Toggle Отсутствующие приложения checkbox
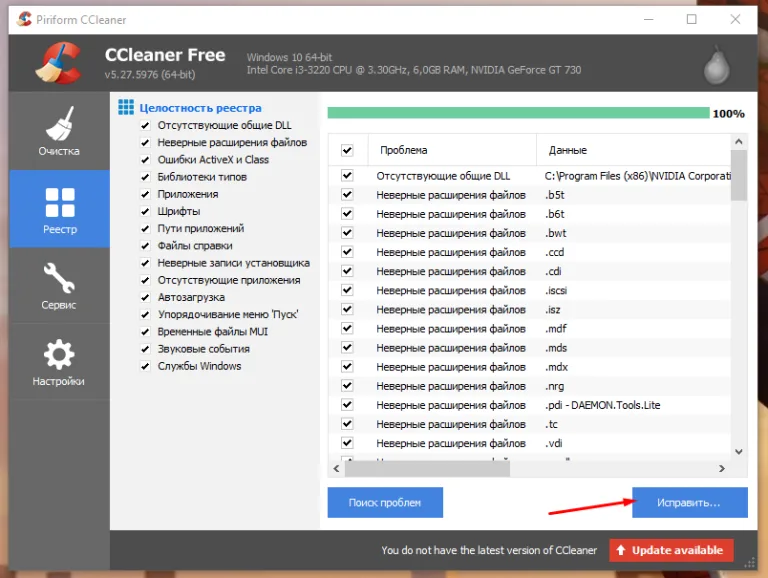Viewport: 768px width, 578px height. click(x=145, y=280)
